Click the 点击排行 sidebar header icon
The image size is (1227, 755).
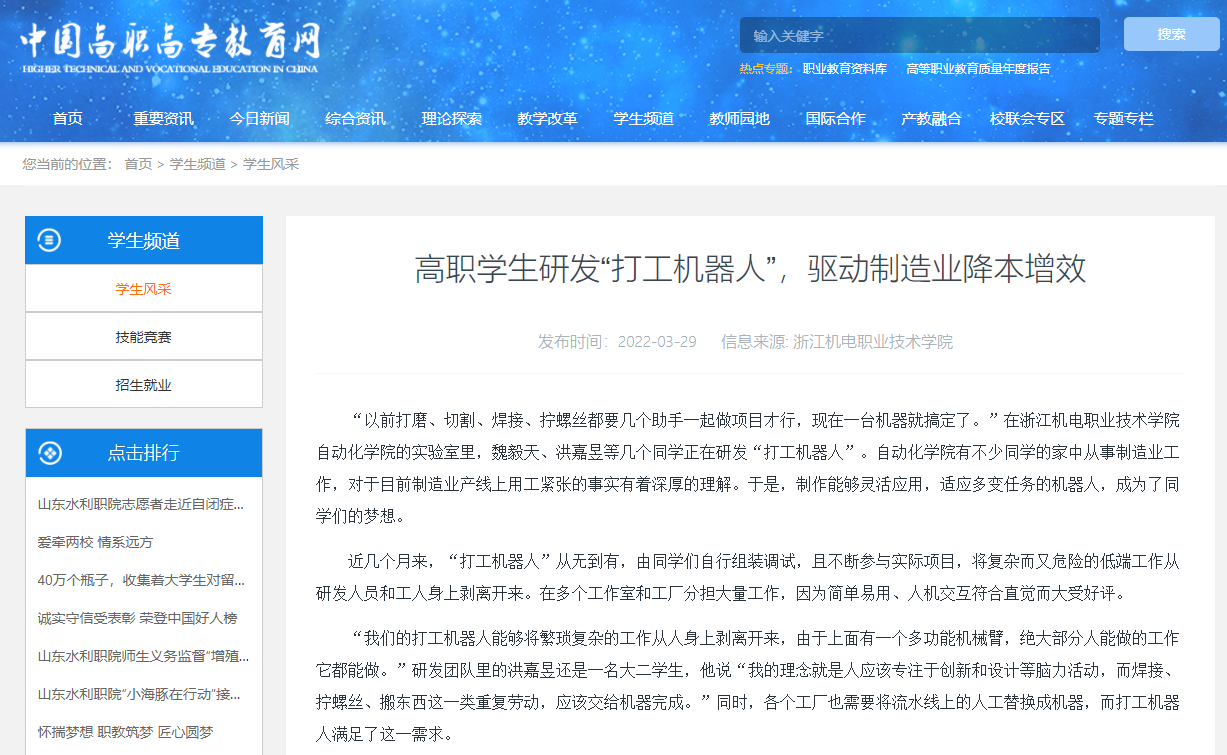click(x=49, y=453)
